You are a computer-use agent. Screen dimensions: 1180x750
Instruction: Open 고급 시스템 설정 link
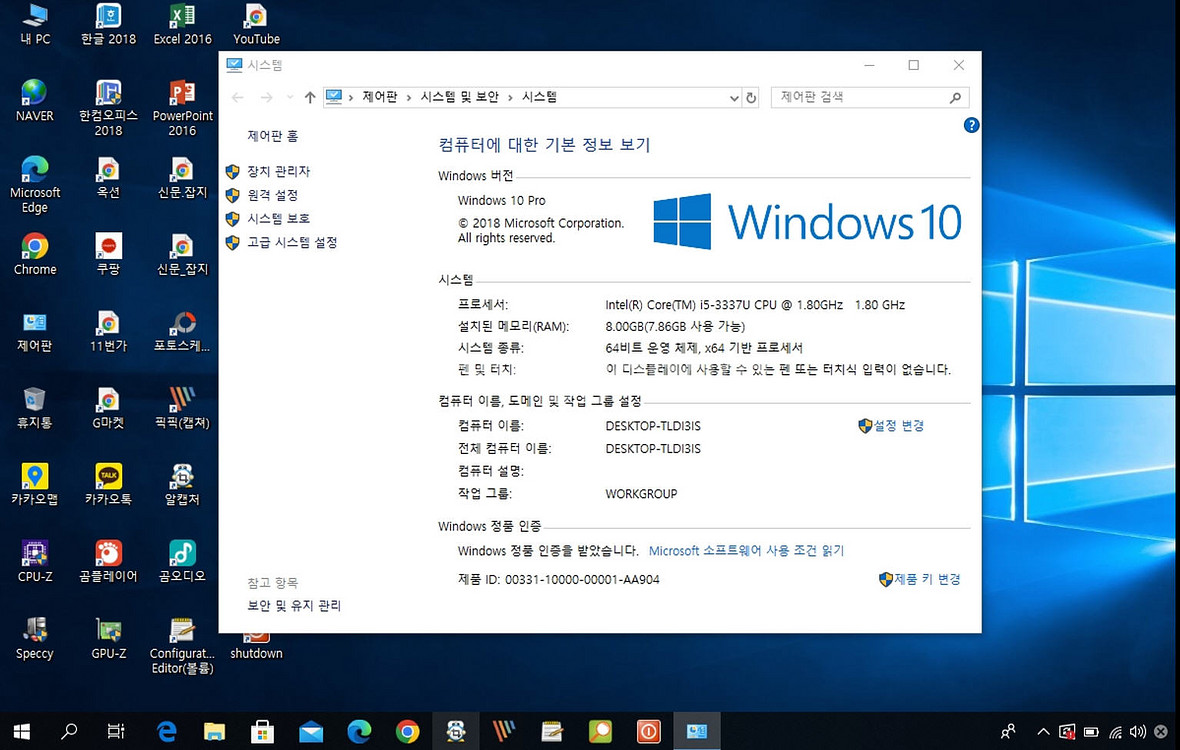pos(292,242)
